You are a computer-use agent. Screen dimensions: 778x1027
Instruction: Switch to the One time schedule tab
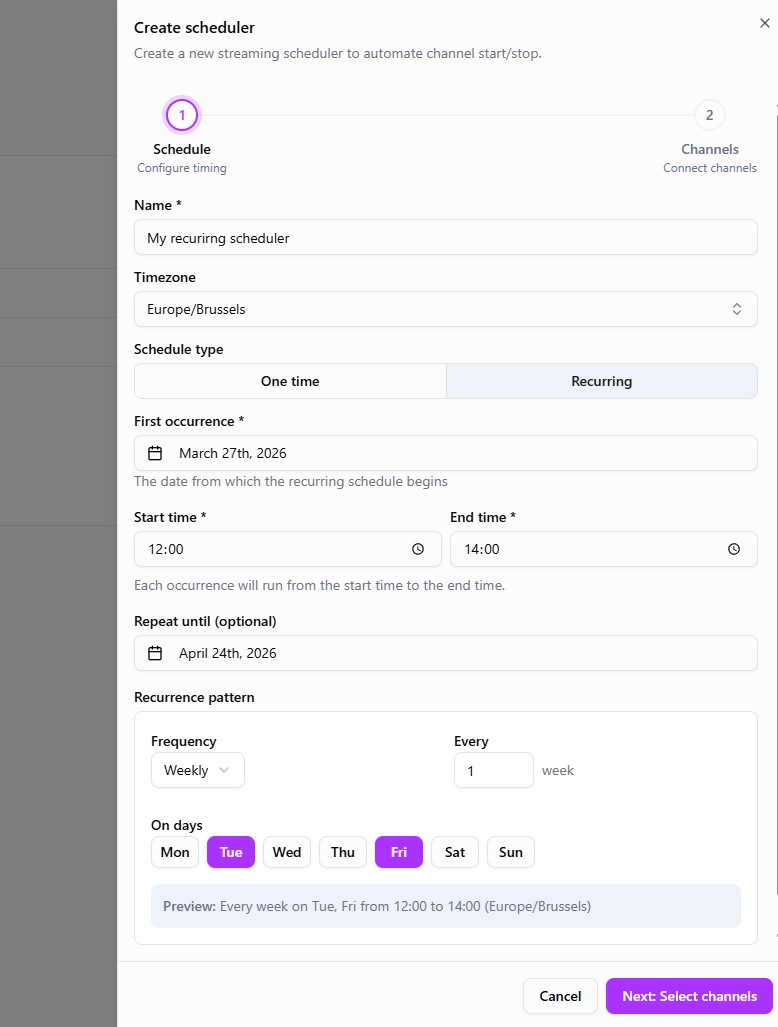(290, 381)
